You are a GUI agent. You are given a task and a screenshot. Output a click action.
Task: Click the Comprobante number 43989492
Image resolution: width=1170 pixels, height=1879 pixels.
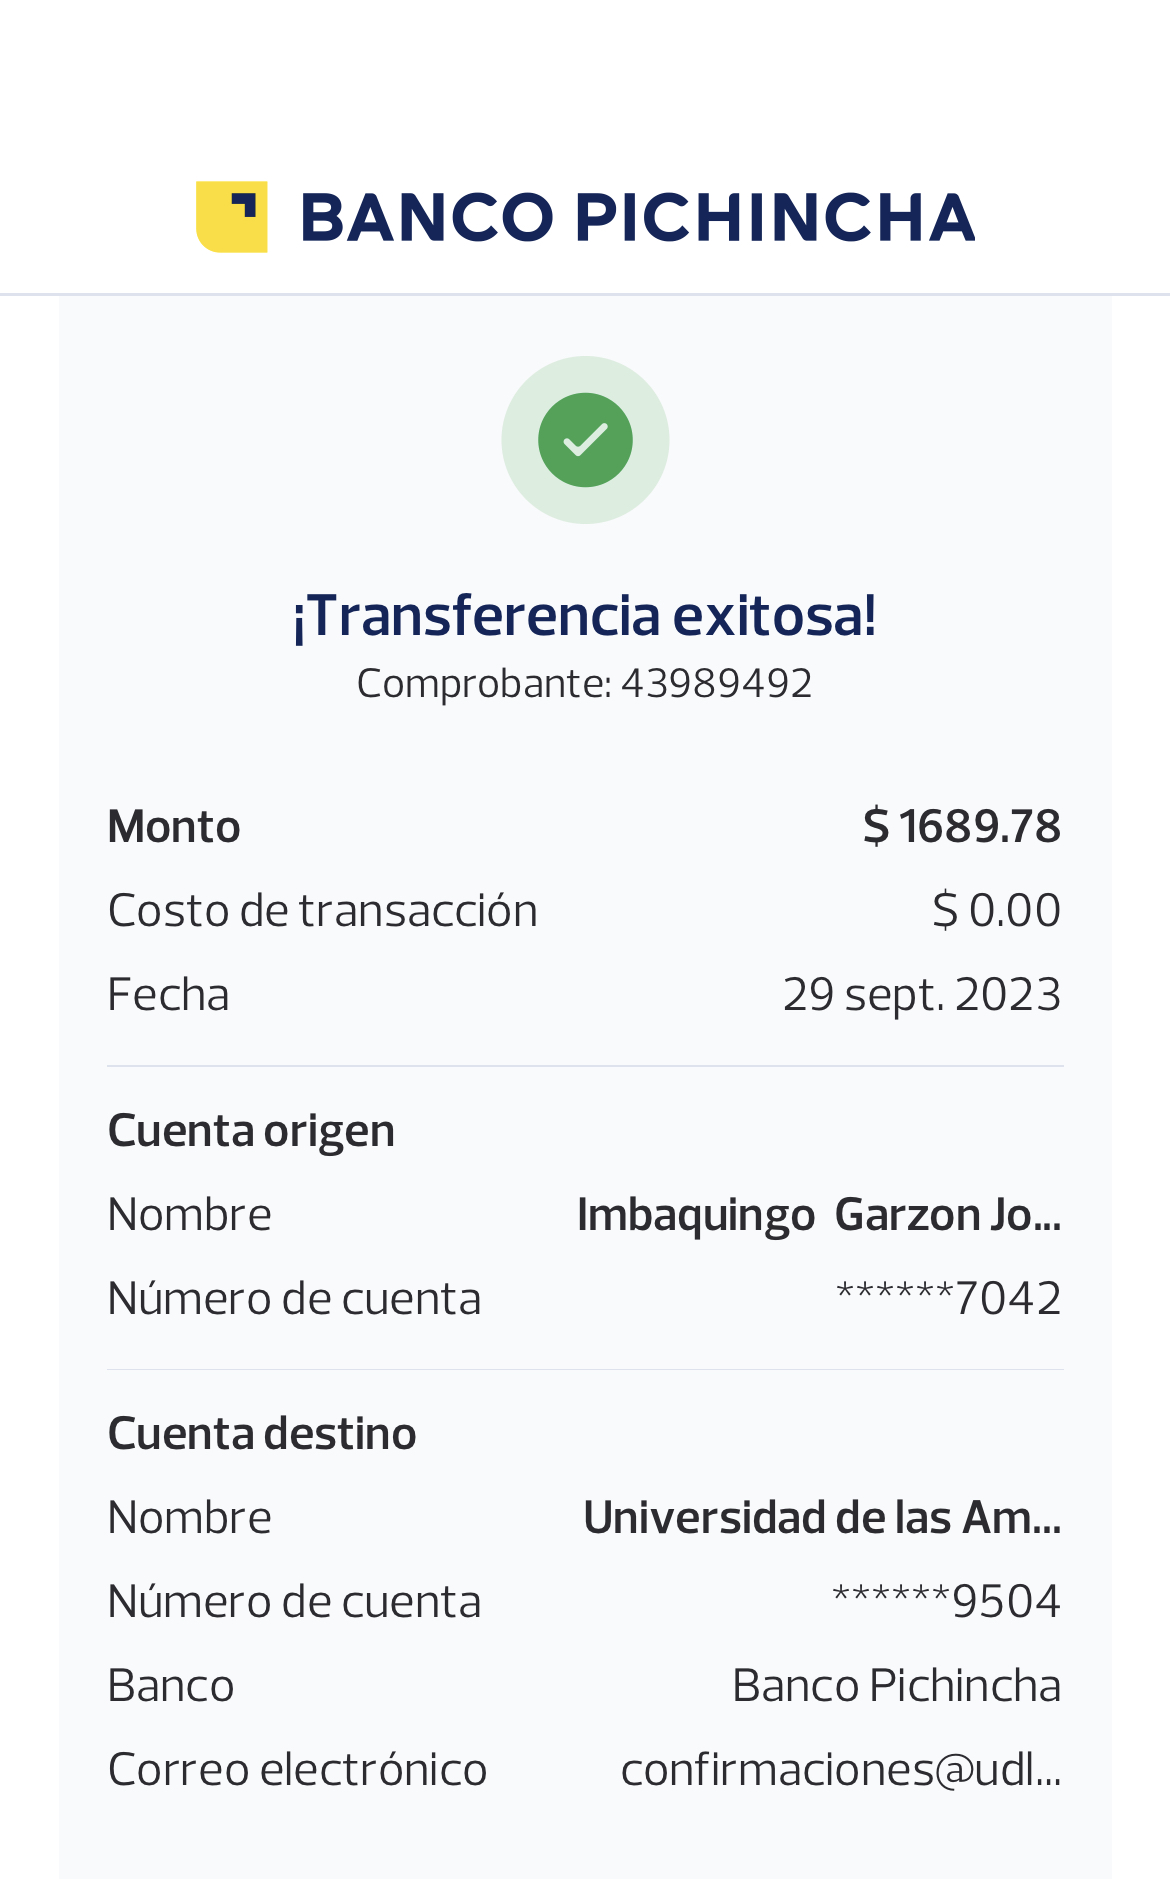[716, 684]
